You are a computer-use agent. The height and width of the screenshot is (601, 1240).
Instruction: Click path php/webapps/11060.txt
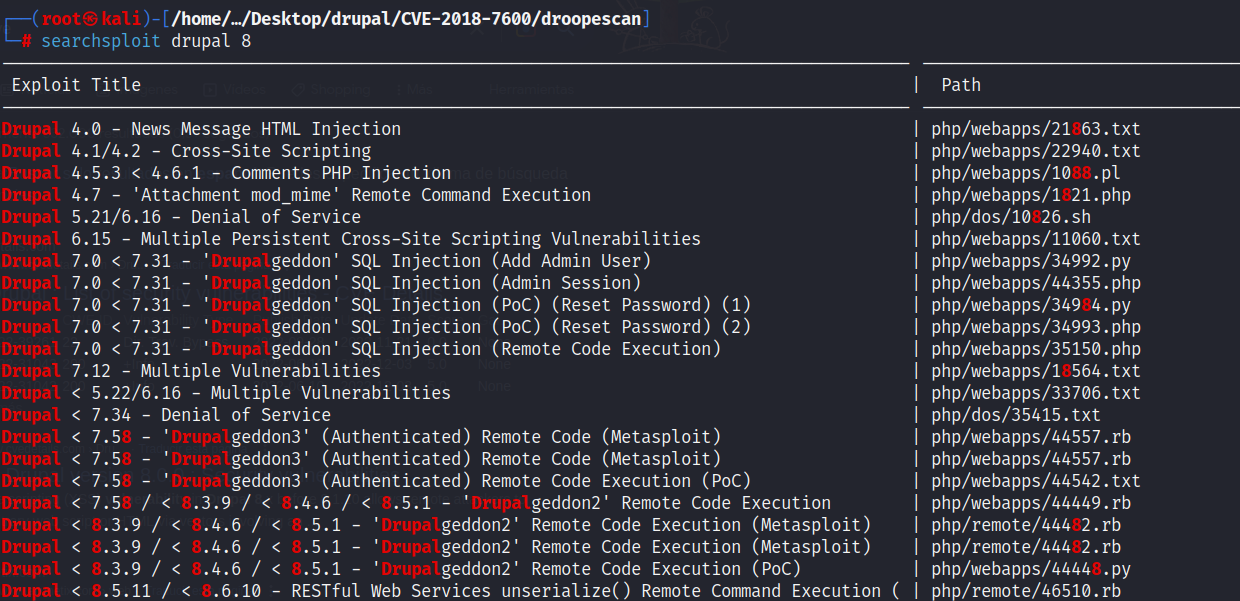pyautogui.click(x=1036, y=239)
